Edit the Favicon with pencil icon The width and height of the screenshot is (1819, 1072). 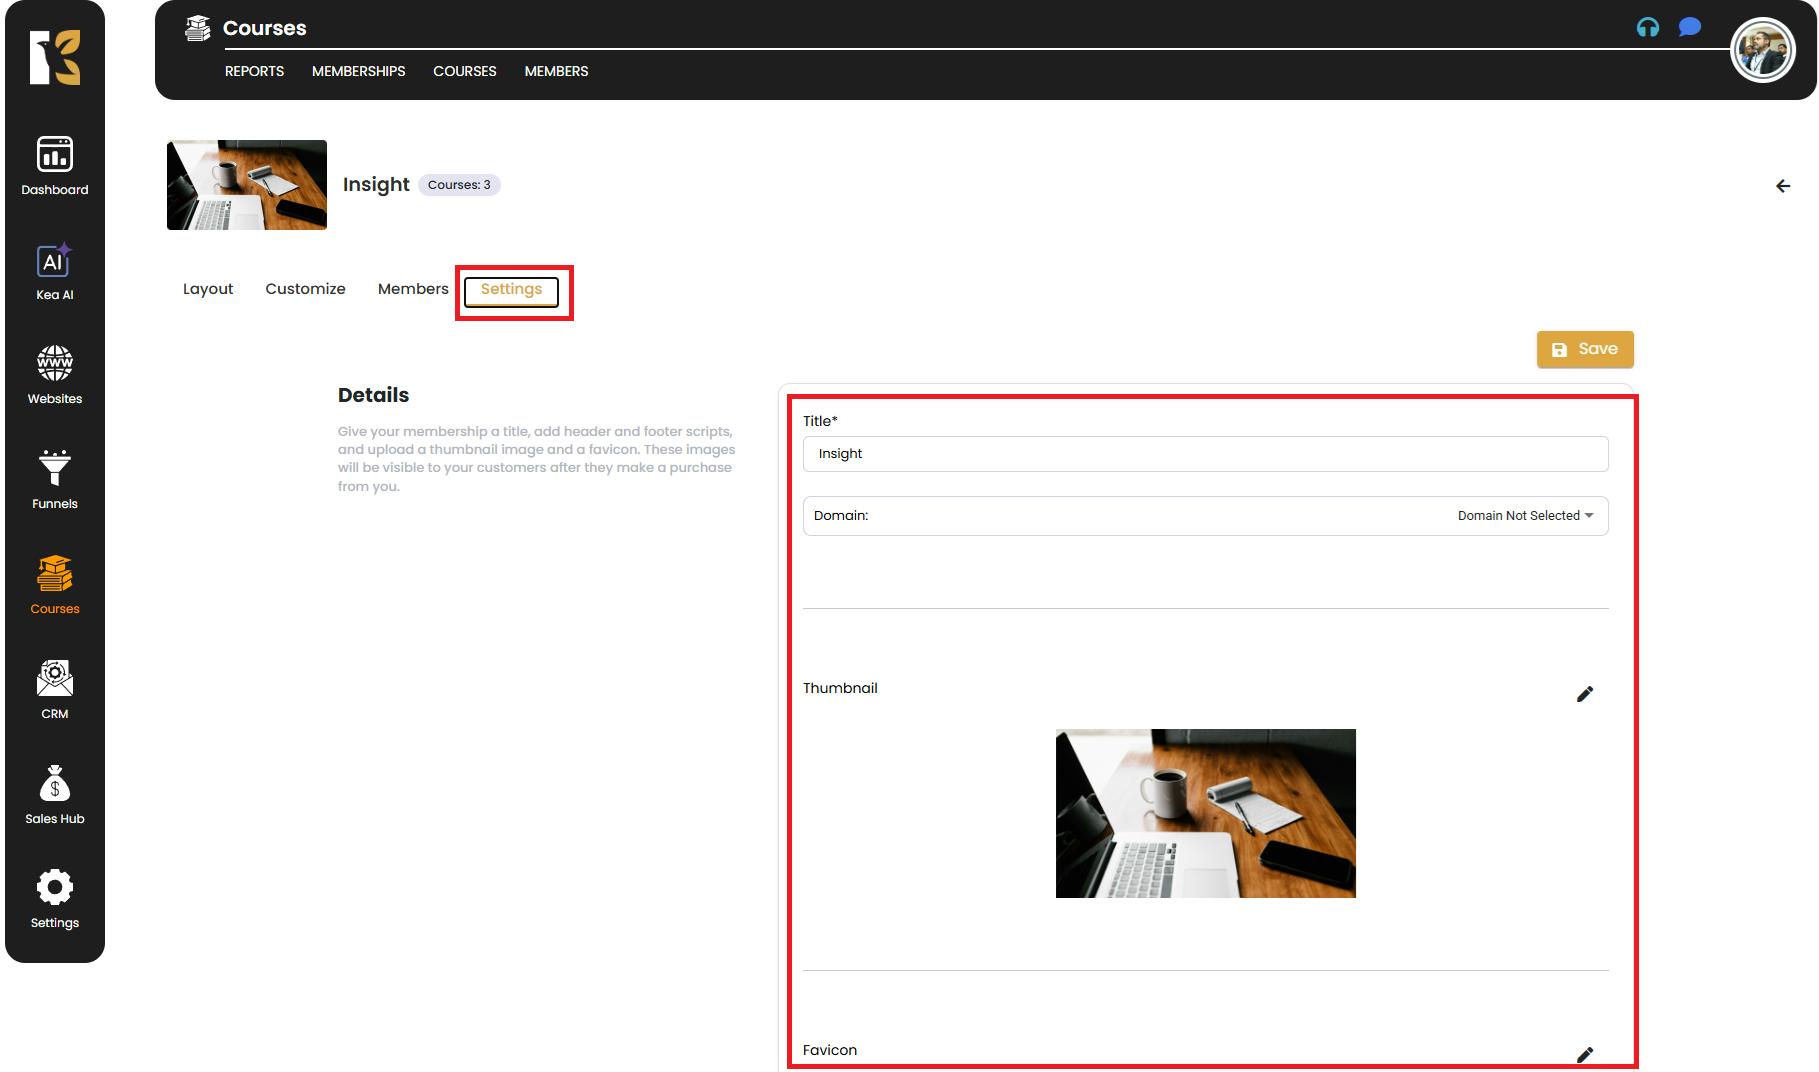tap(1584, 1054)
